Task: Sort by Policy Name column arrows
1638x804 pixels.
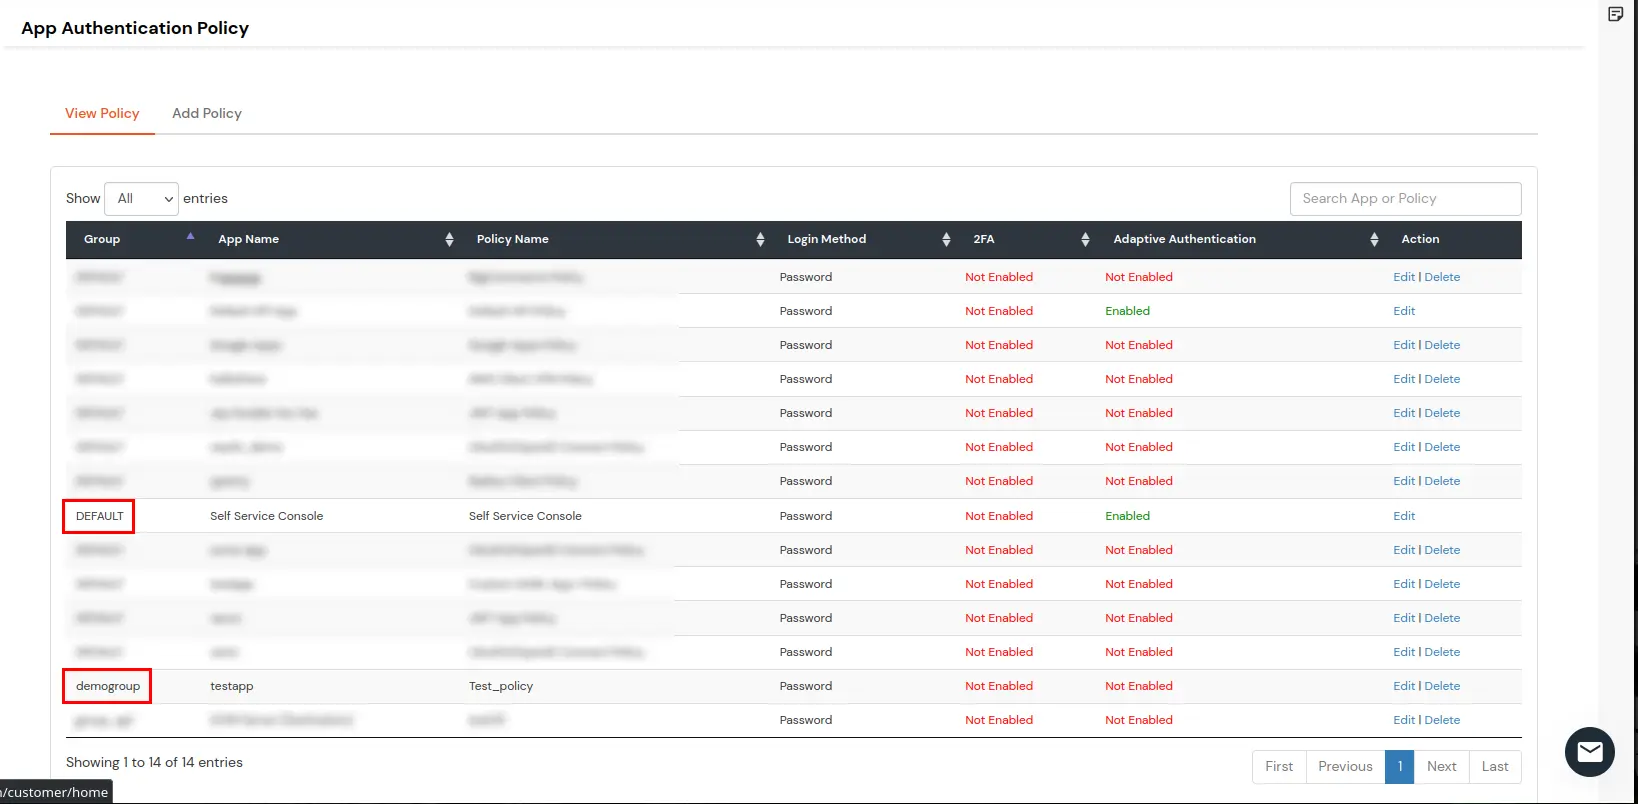Action: click(760, 240)
